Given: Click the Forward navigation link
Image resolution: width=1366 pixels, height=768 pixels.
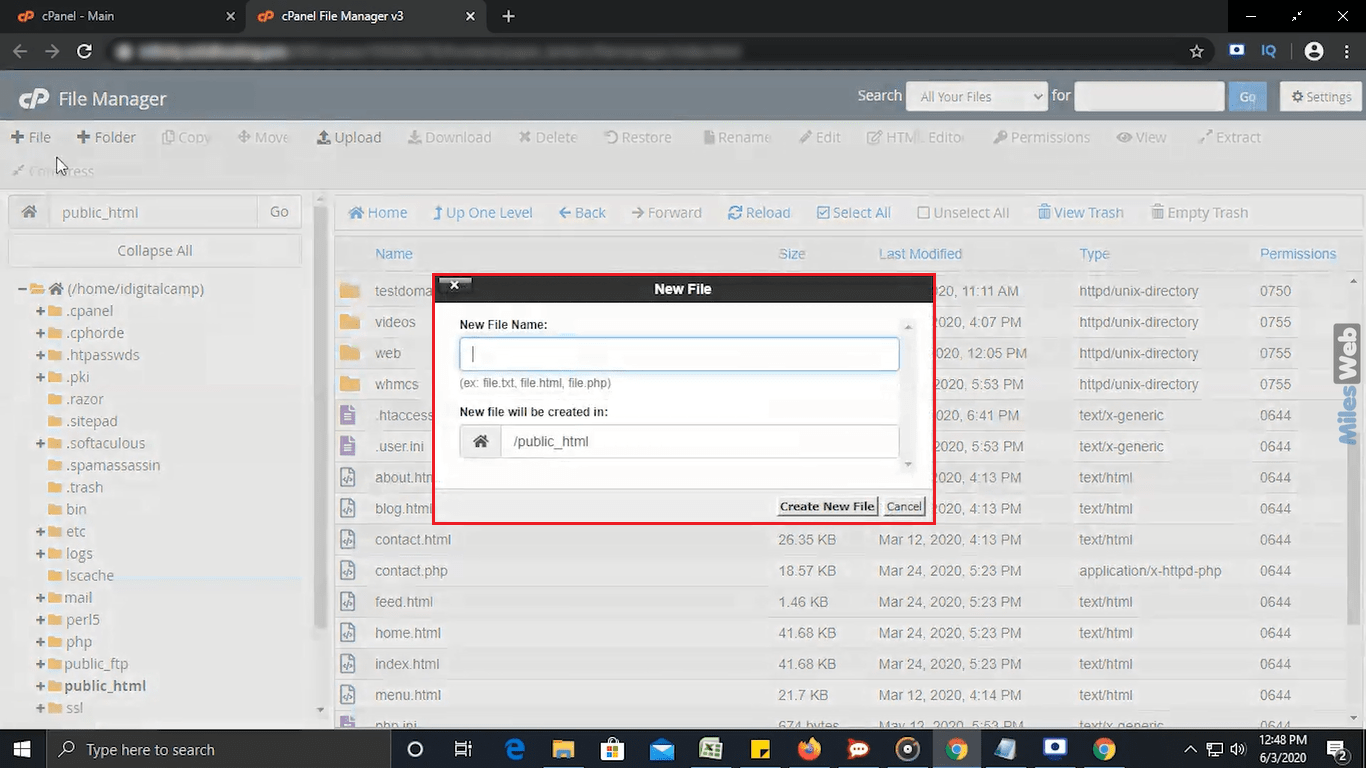Looking at the screenshot, I should pos(667,212).
